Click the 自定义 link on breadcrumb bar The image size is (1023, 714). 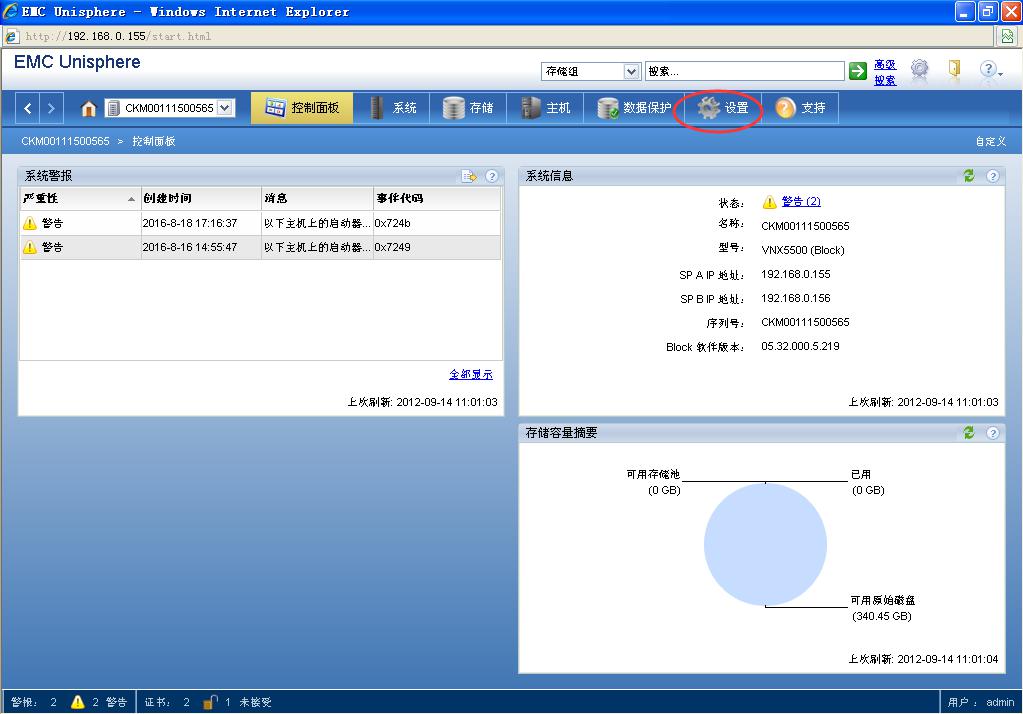pyautogui.click(x=990, y=142)
